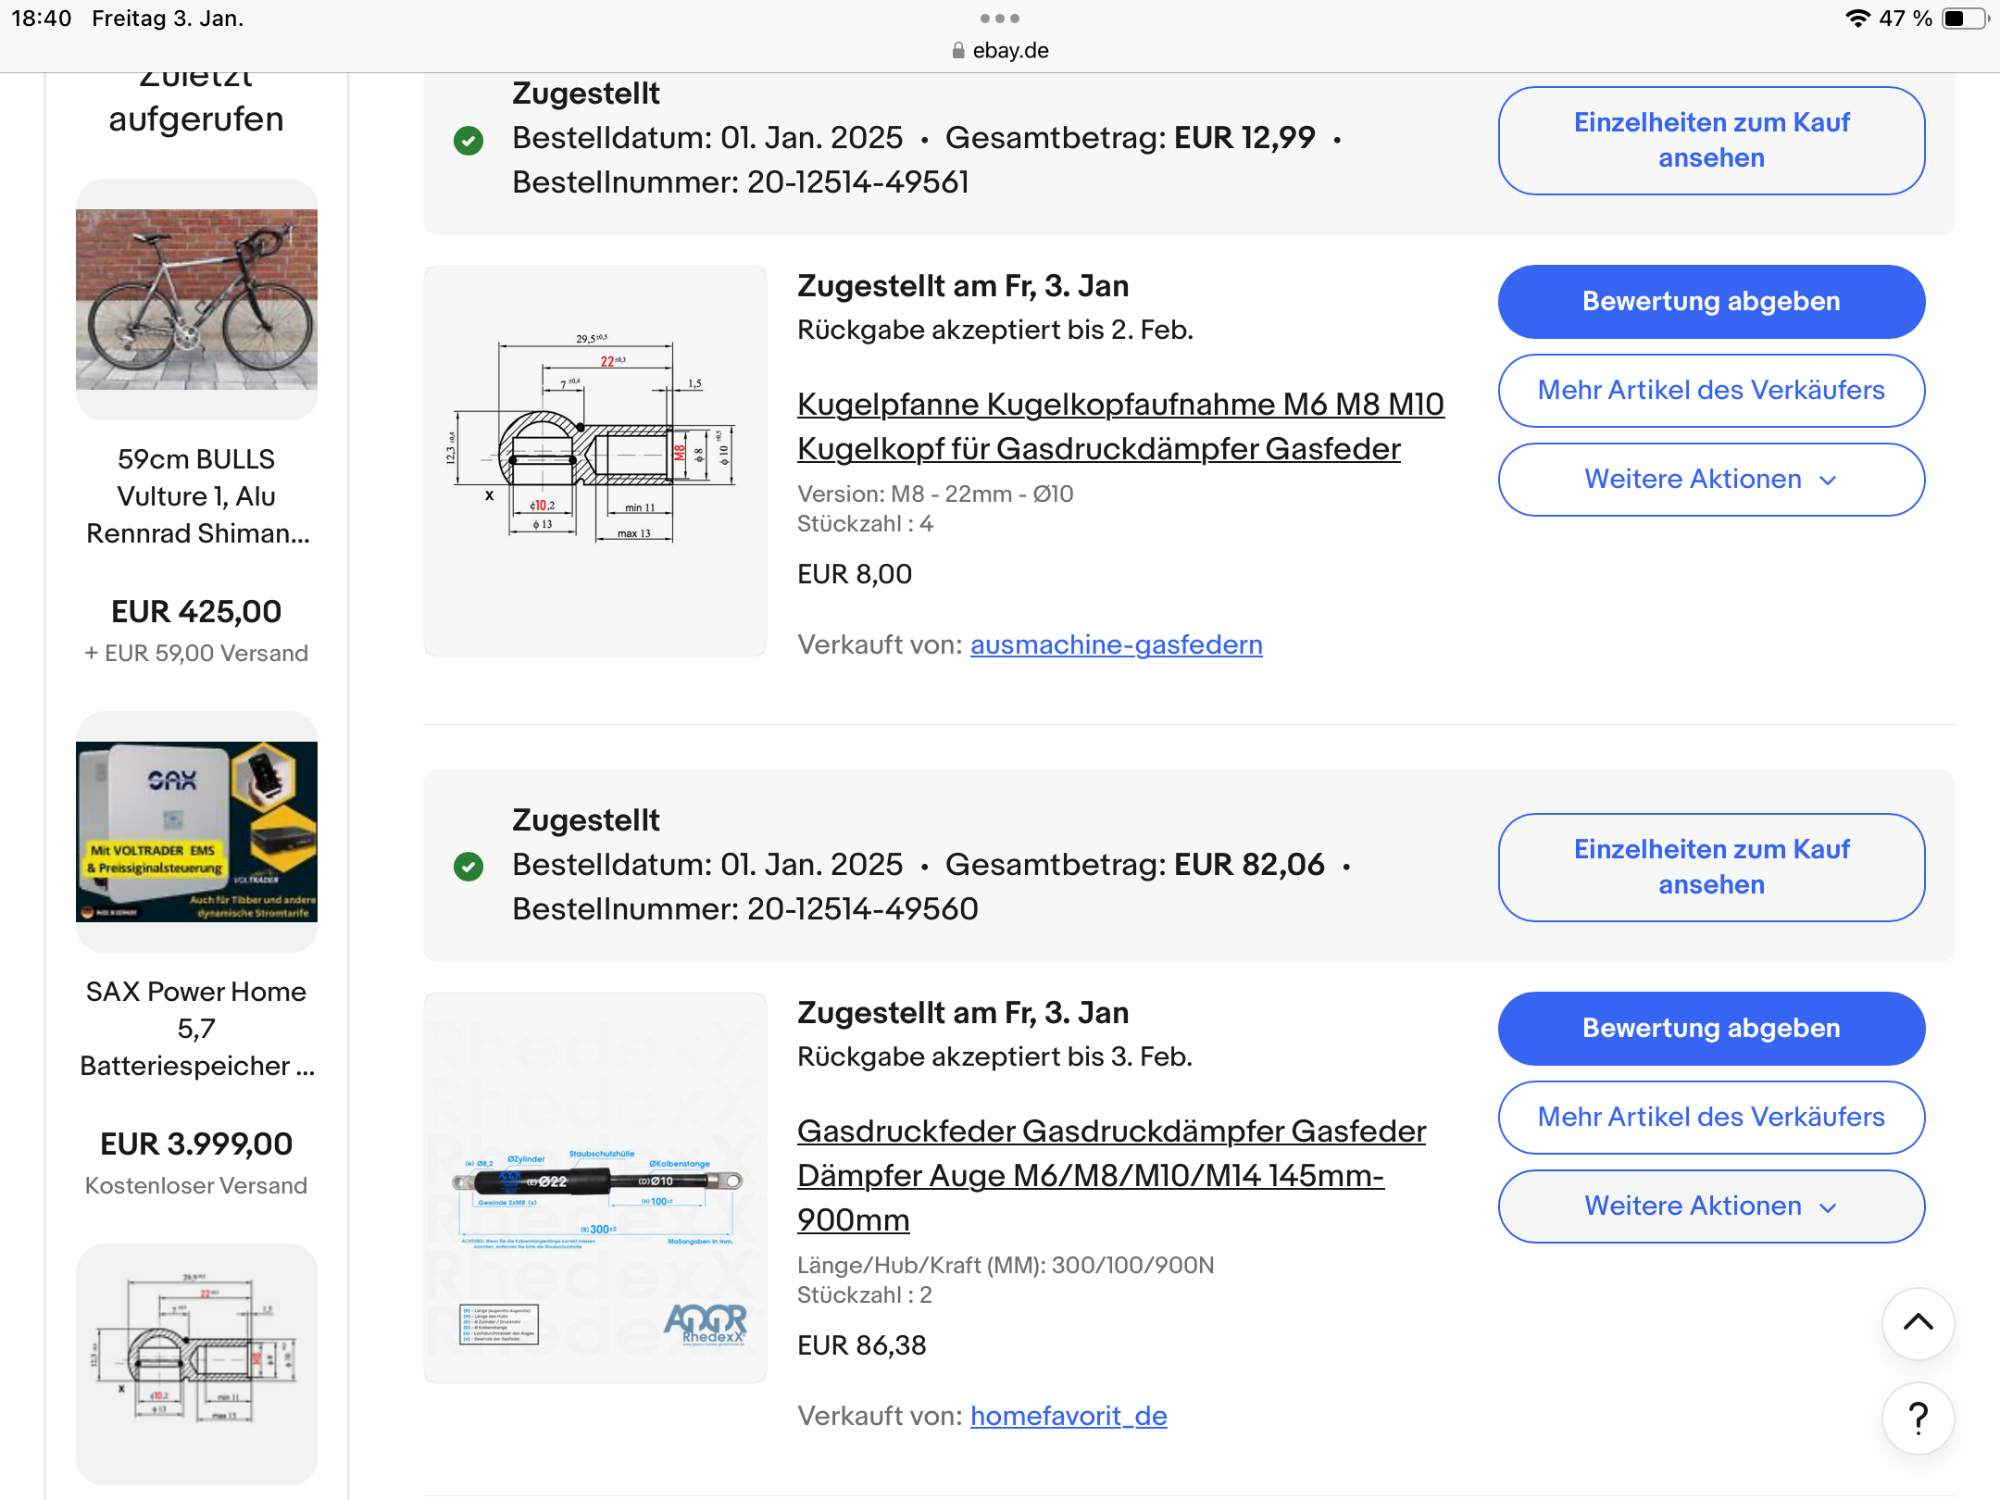This screenshot has width=2000, height=1500.
Task: Leave feedback via Bewertung abgeben for Kugelpfanne
Action: point(1710,301)
